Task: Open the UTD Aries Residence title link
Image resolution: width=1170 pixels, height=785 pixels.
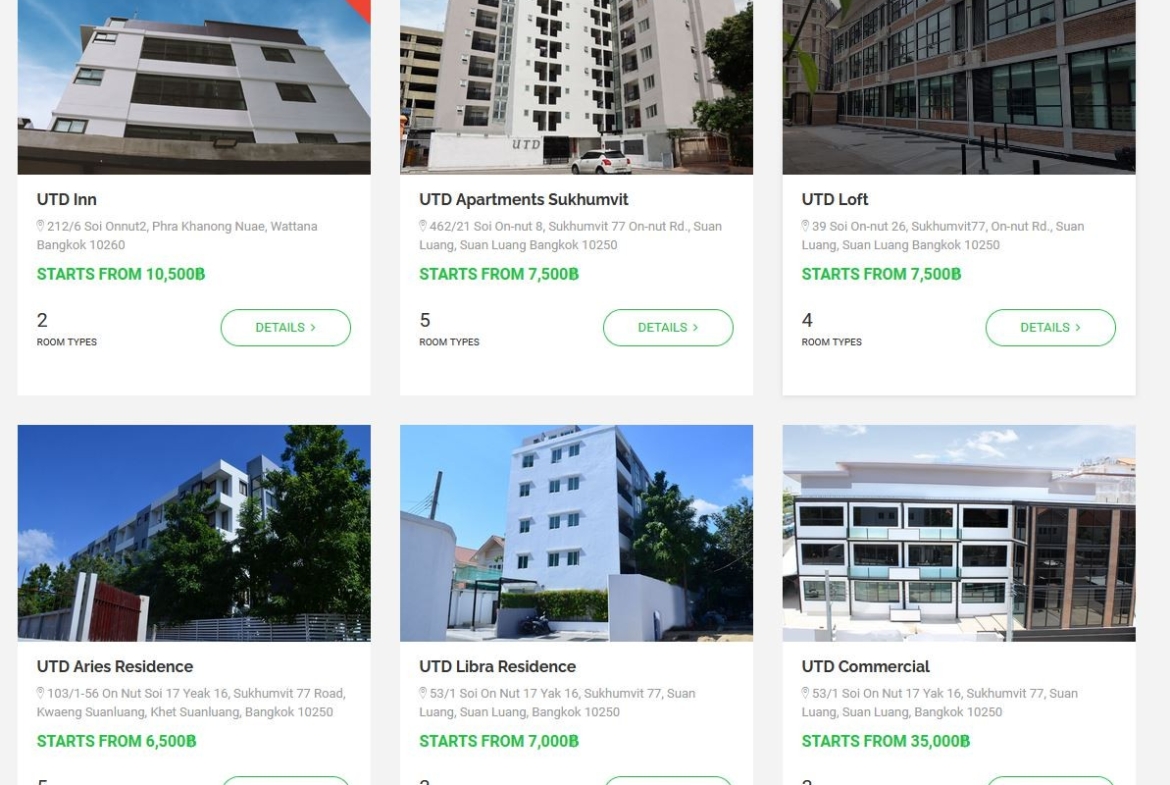Action: [115, 666]
